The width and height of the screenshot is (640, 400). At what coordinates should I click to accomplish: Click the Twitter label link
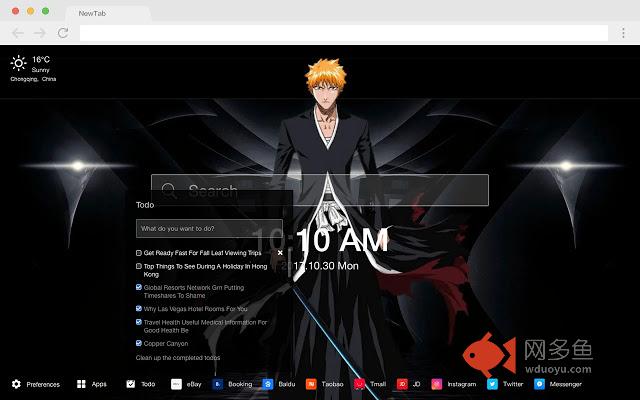pos(513,384)
